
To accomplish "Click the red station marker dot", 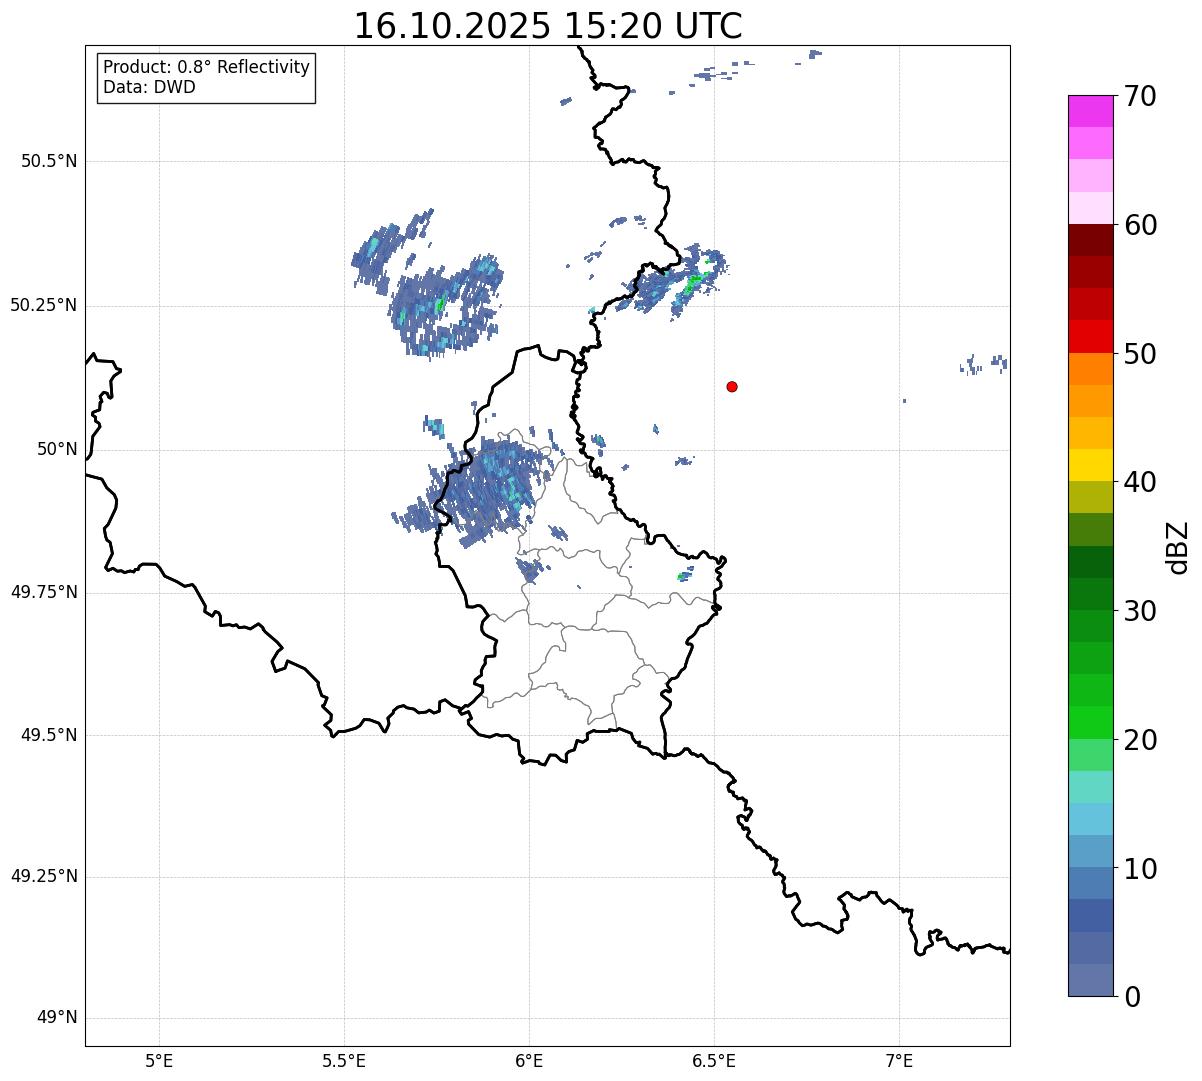I will coord(732,386).
